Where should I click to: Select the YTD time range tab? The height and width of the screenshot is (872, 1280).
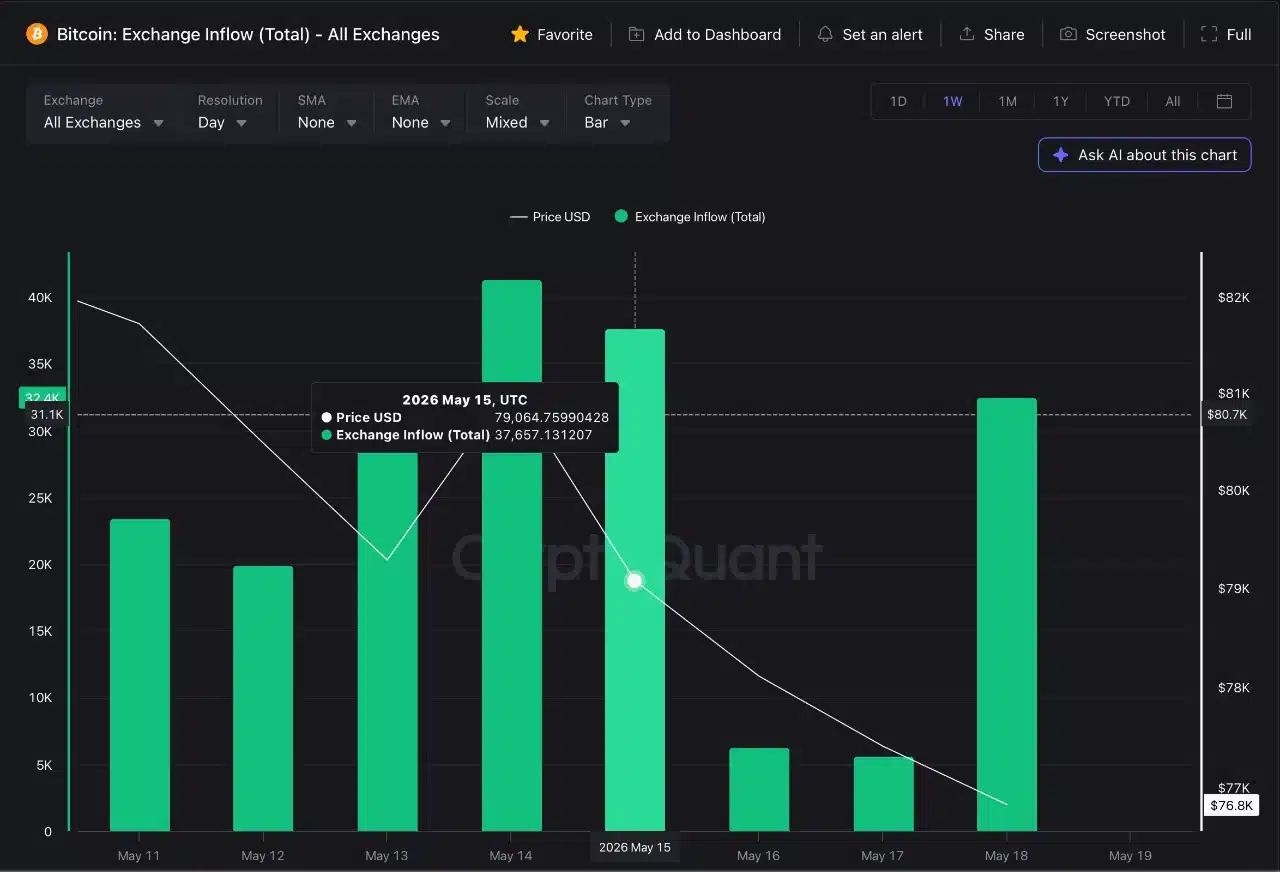[1117, 101]
